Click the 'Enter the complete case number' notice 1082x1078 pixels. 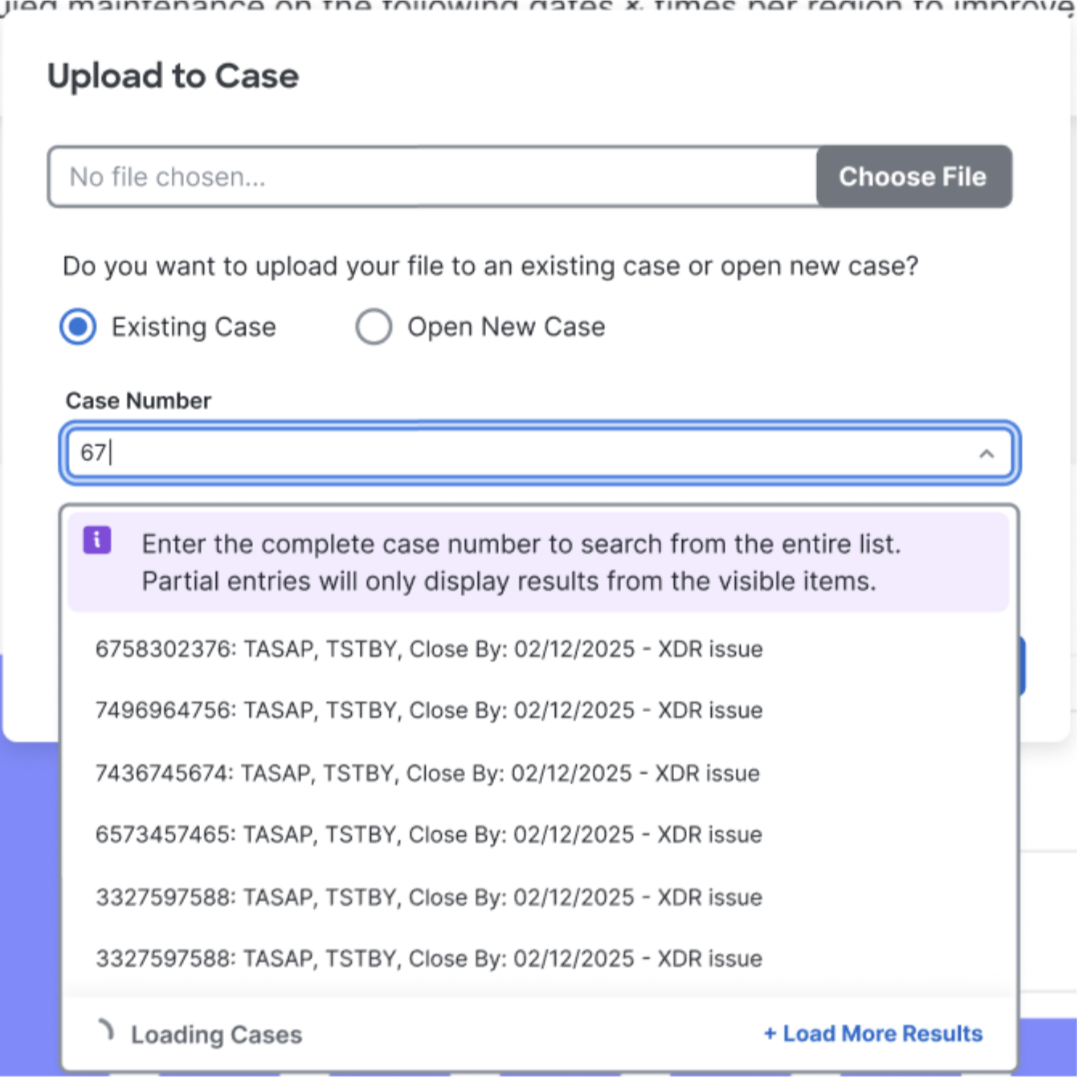click(x=520, y=562)
